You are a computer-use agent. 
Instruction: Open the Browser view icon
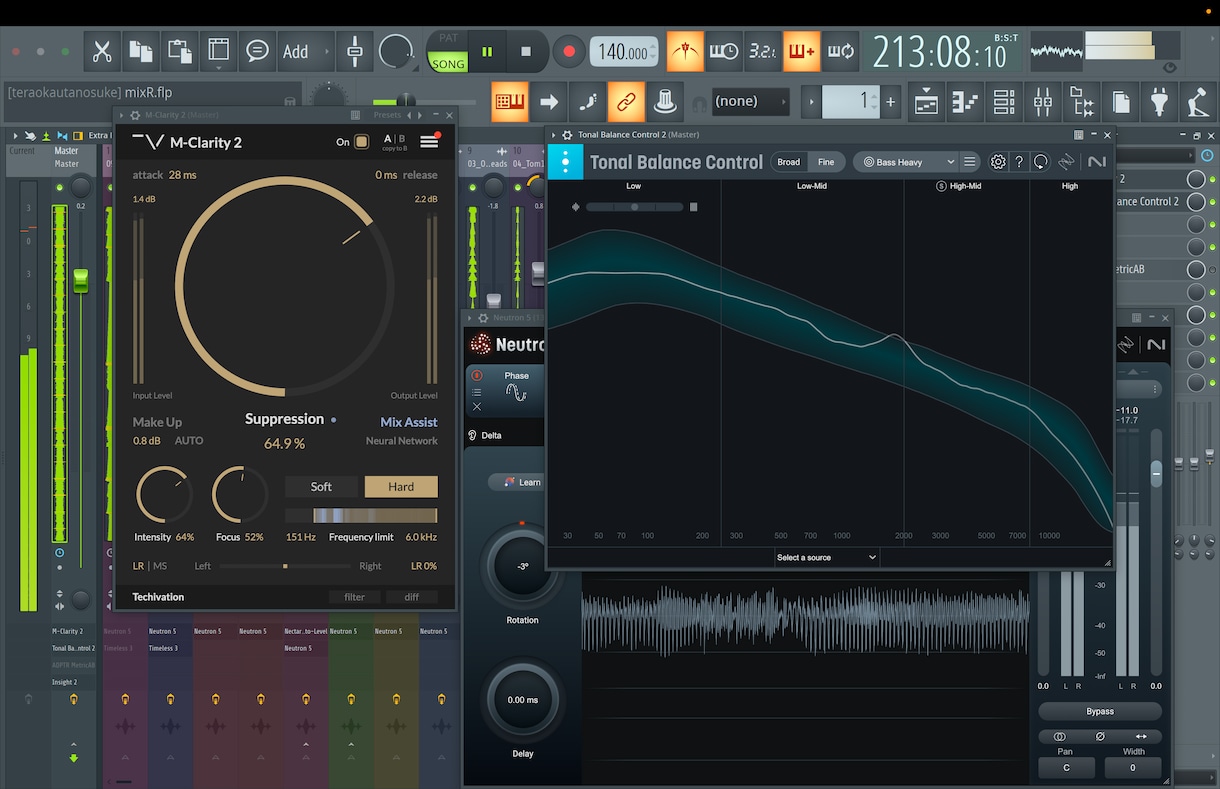click(1082, 101)
